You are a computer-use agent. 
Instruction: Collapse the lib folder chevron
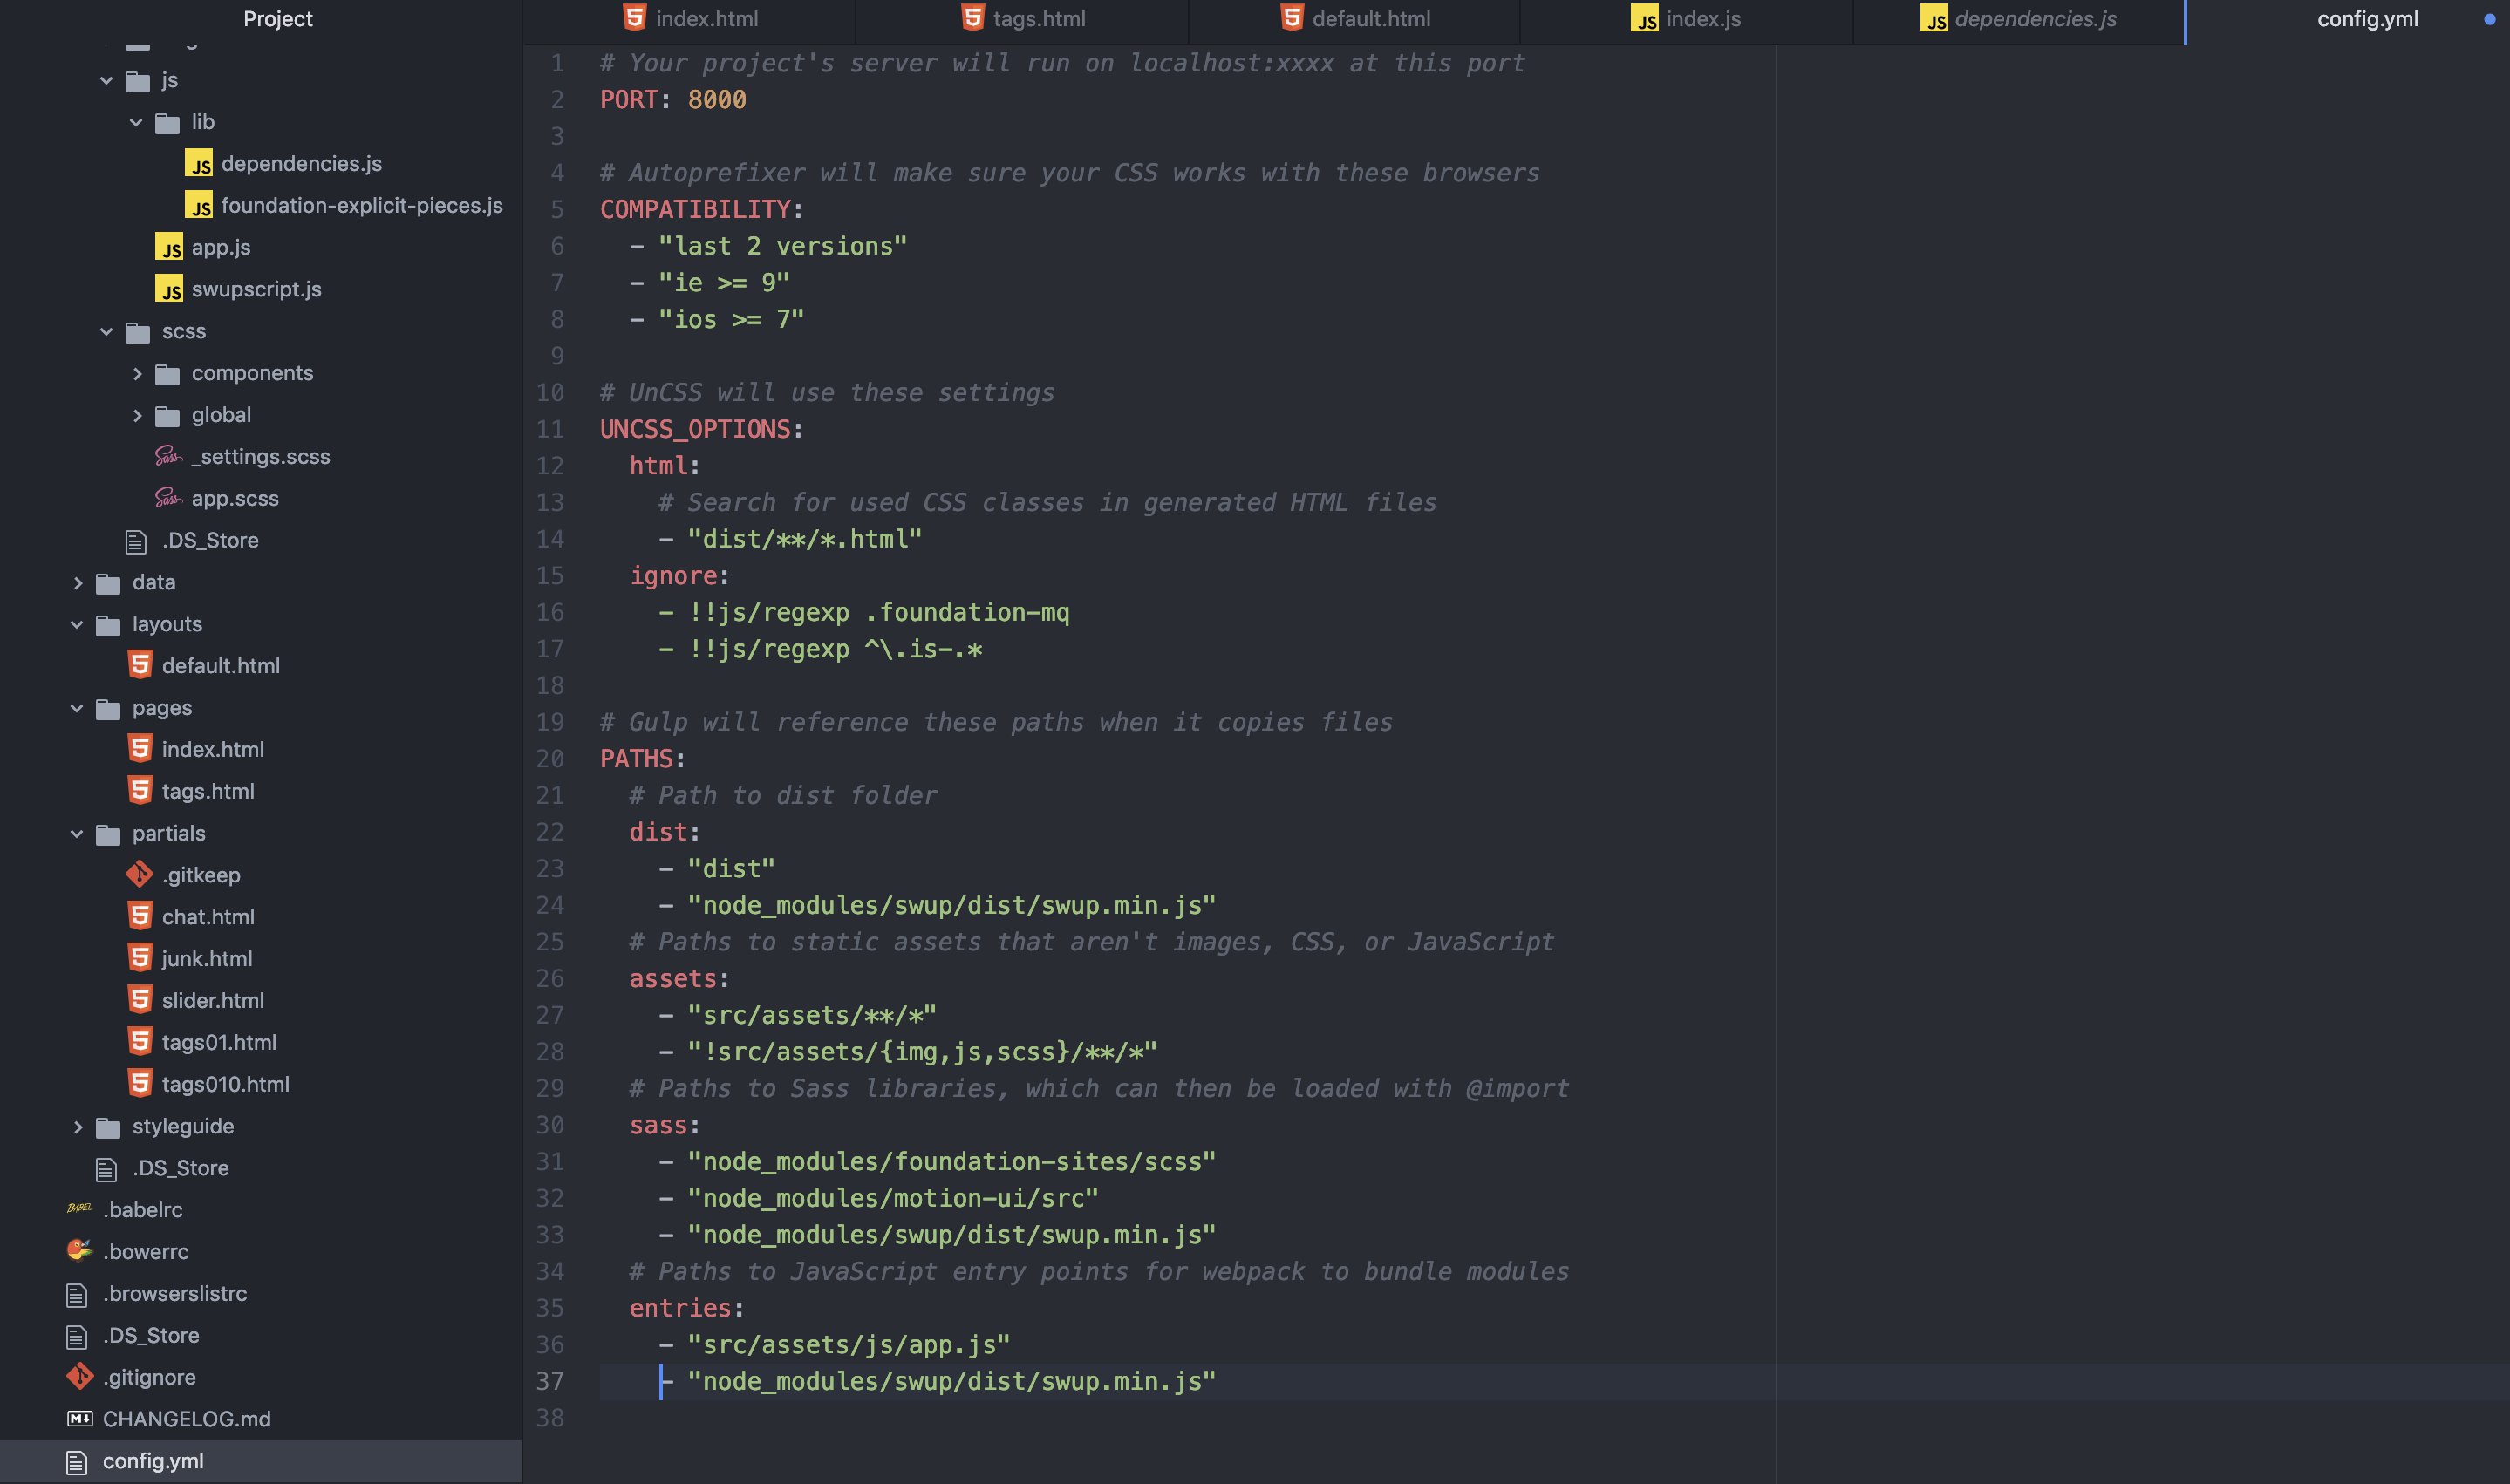(x=136, y=122)
